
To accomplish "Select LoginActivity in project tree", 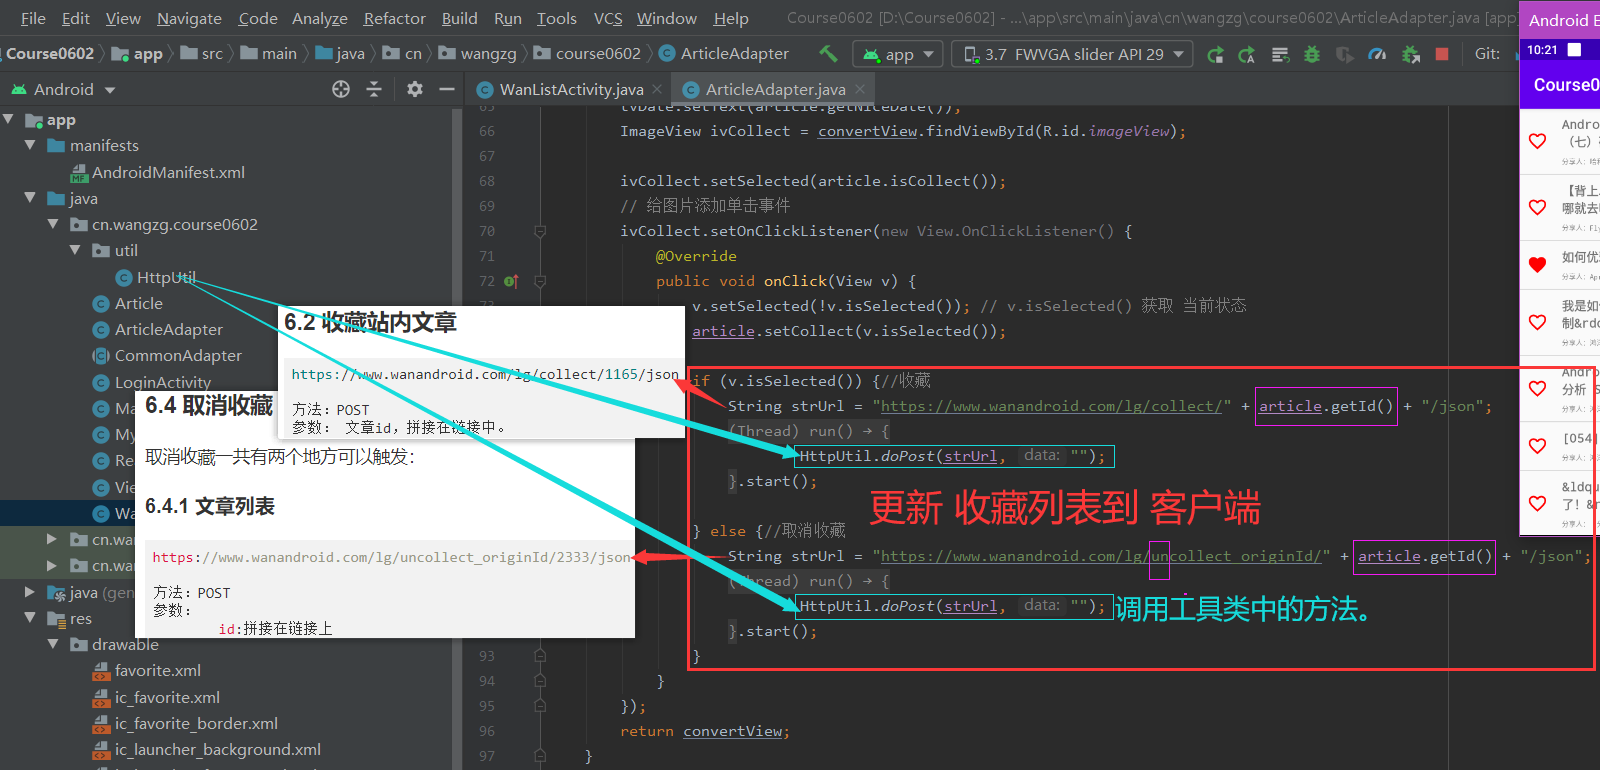I will coord(162,382).
